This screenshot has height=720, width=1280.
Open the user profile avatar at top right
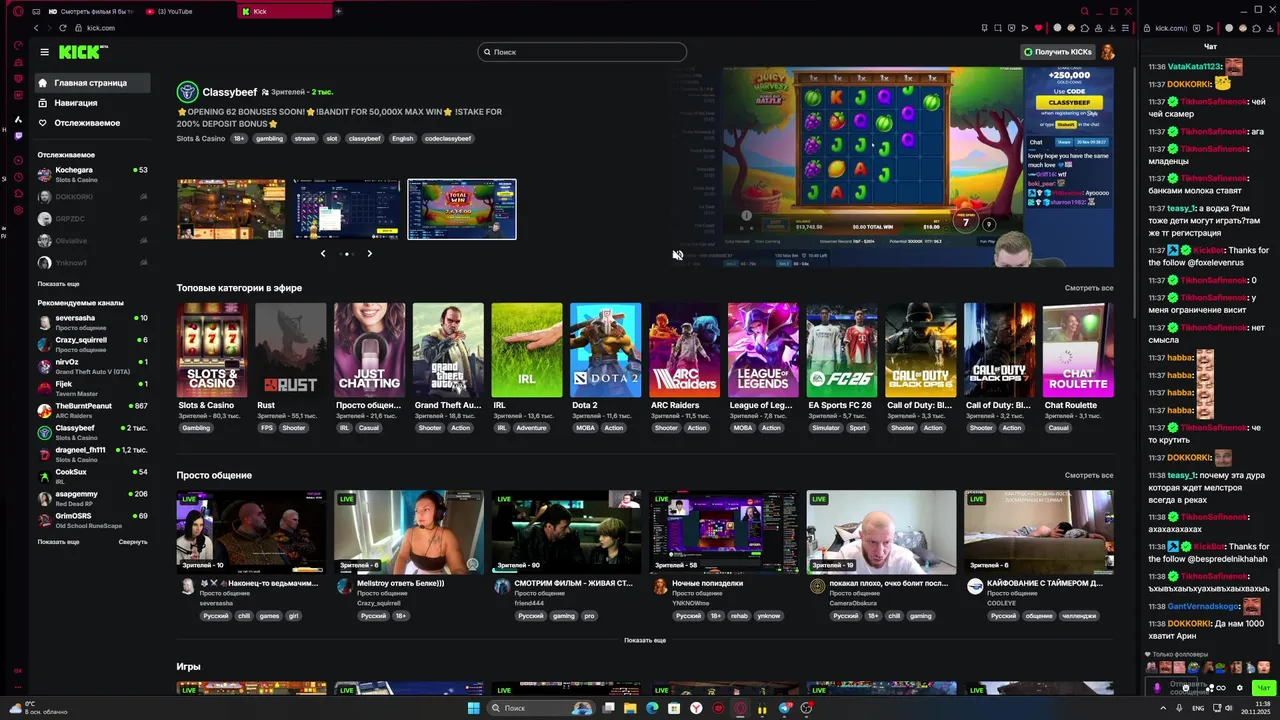pos(1107,52)
